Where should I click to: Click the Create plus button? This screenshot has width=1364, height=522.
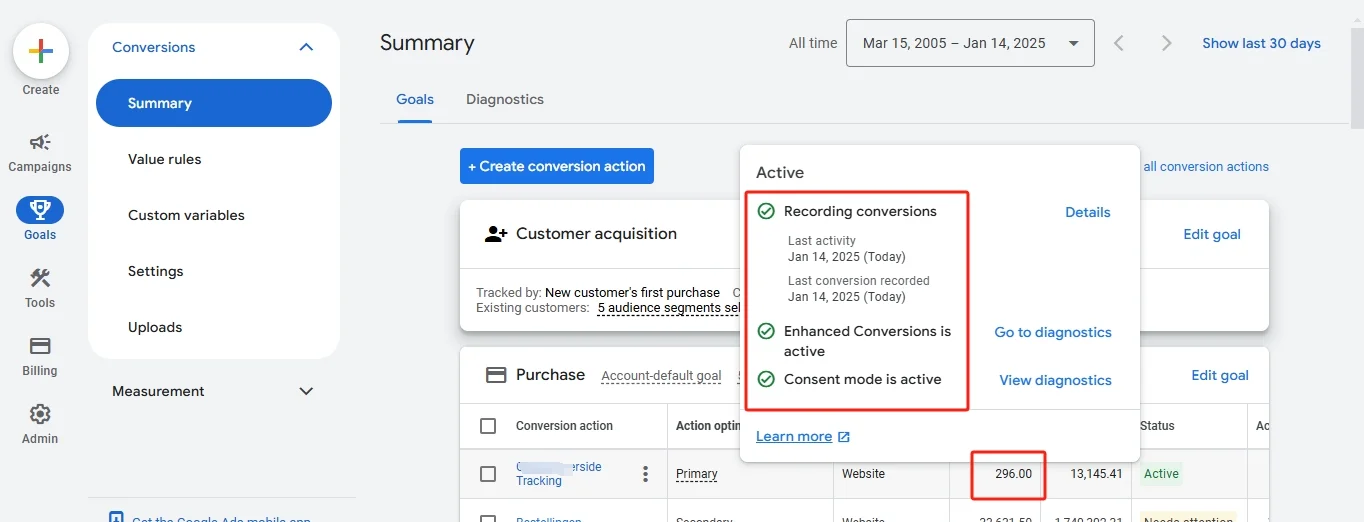[x=41, y=51]
